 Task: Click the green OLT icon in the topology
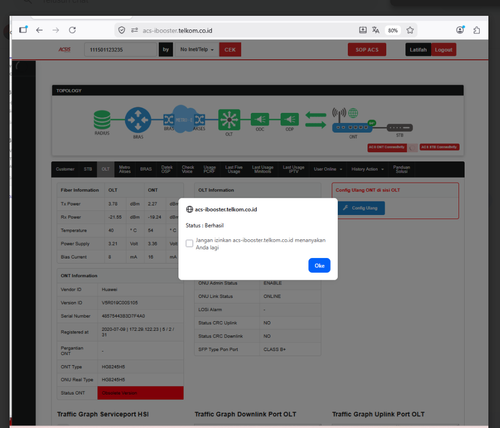point(229,120)
